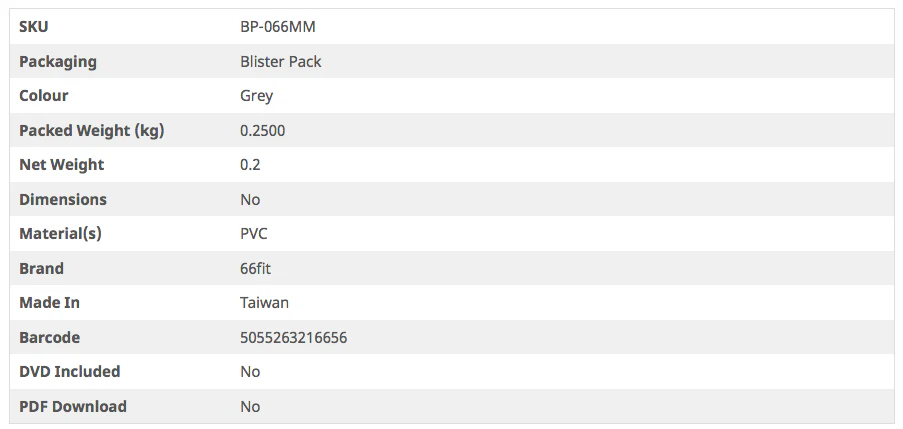
Task: Click the barcode number 5055263216656
Action: [294, 337]
